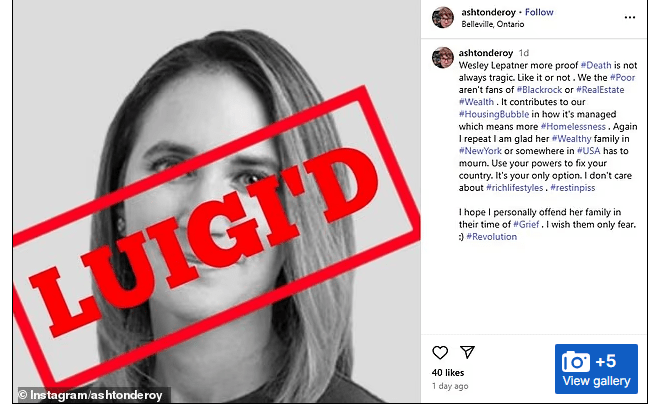650x408 pixels.
Task: Follow ashtonderoy
Action: click(539, 12)
